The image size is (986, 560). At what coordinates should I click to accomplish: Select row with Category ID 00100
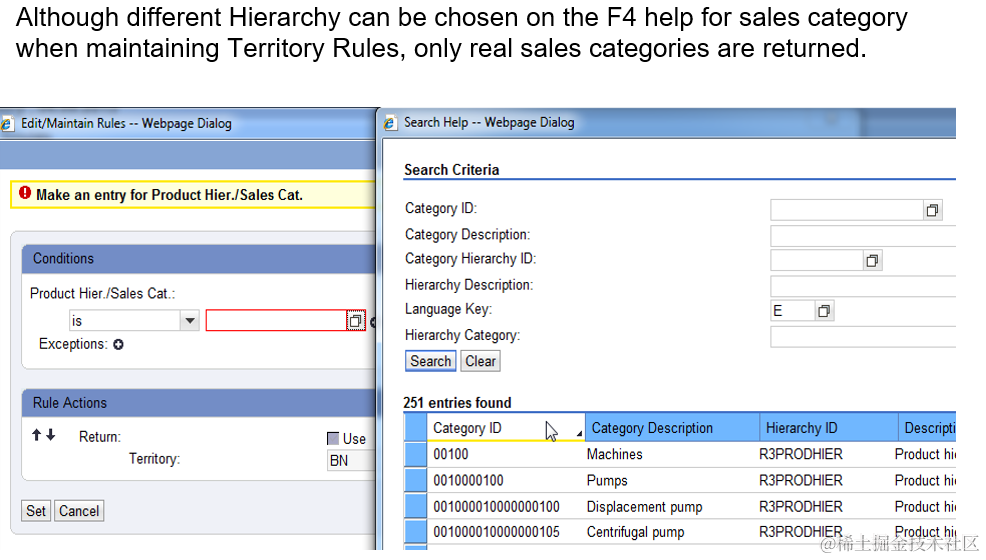416,454
